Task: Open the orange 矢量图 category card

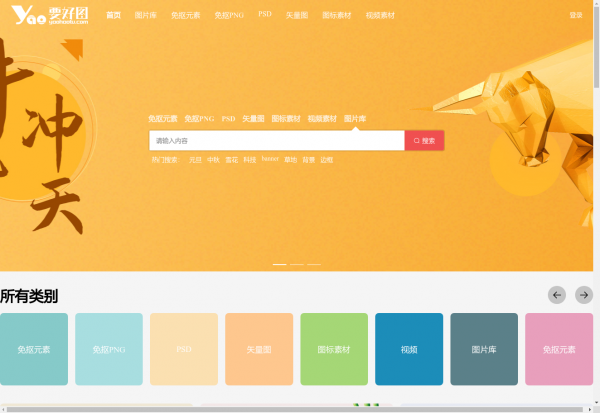Action: [x=259, y=349]
